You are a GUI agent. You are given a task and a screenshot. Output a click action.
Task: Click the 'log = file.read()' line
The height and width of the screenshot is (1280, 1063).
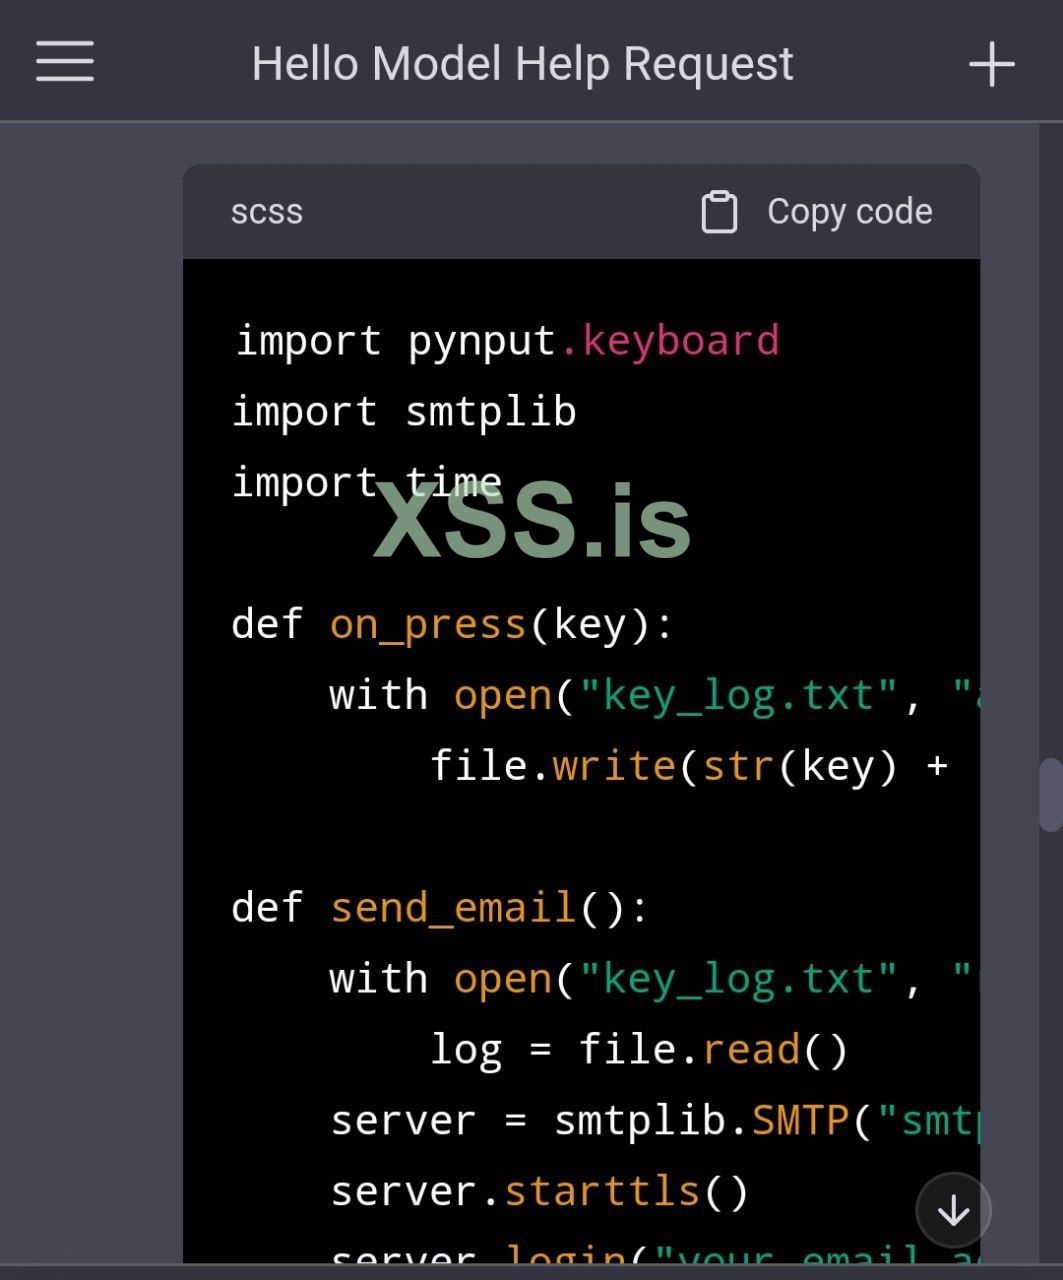tap(640, 1050)
